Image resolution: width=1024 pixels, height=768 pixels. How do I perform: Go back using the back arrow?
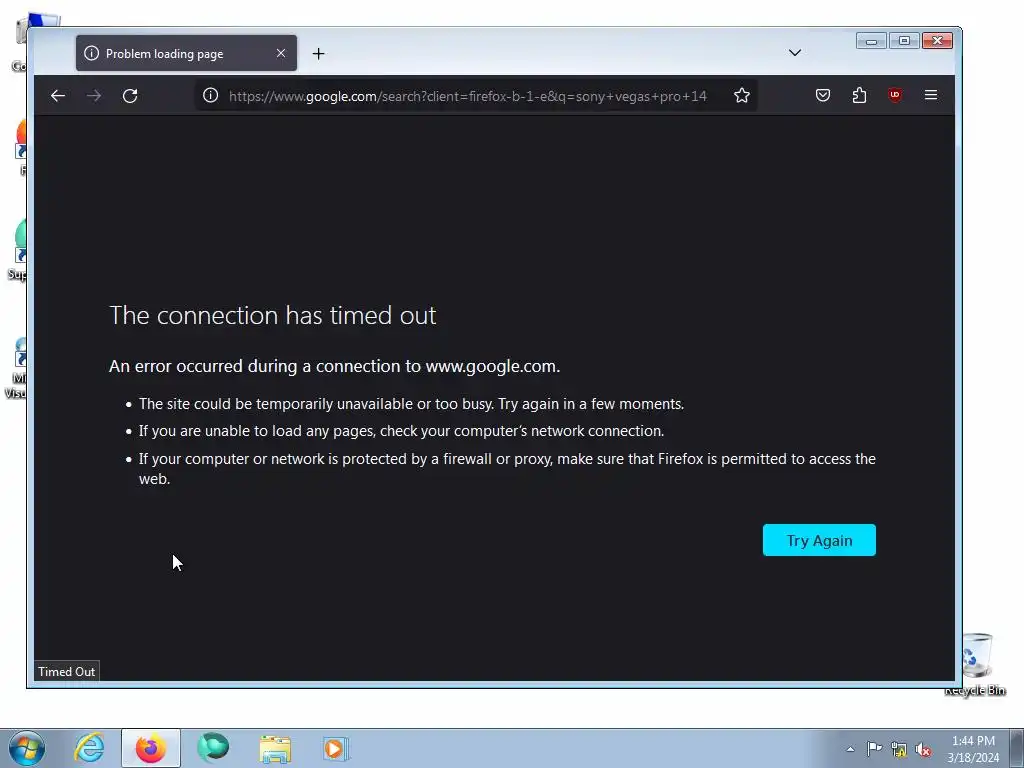tap(57, 96)
